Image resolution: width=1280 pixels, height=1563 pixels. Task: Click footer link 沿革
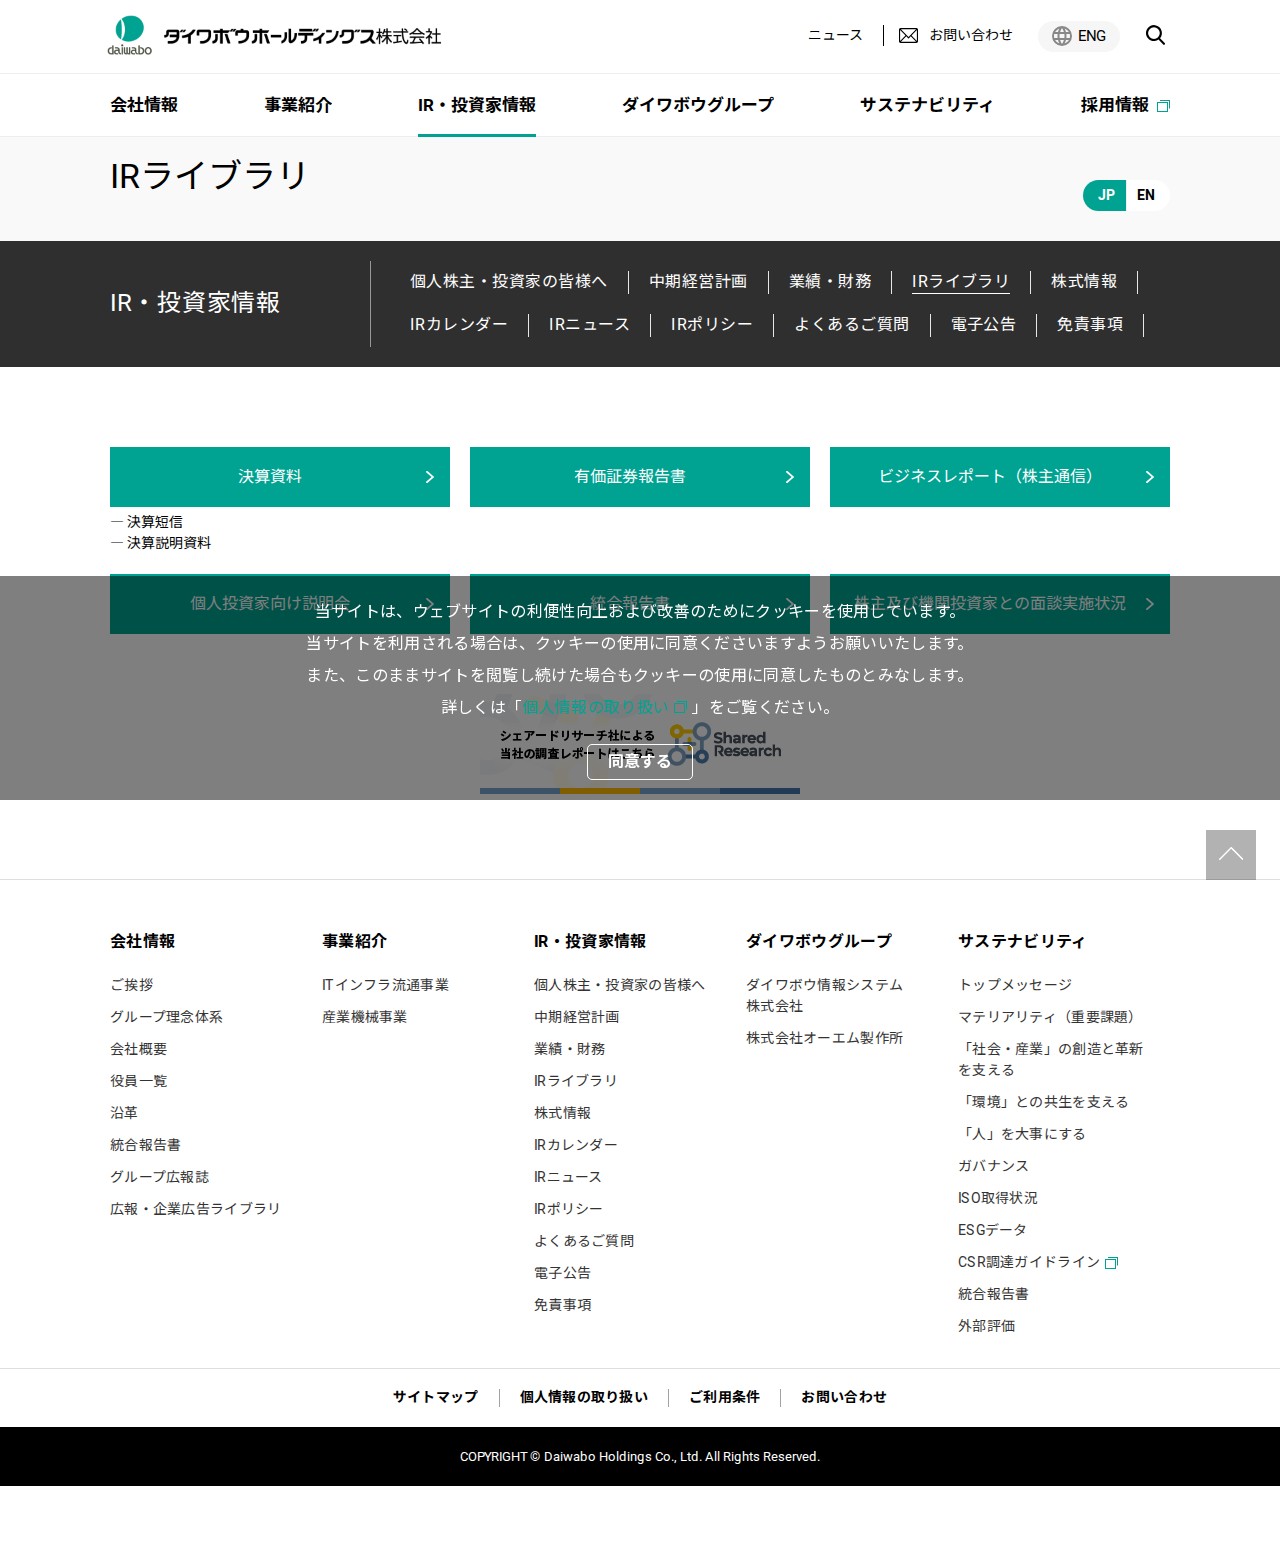pyautogui.click(x=124, y=1113)
